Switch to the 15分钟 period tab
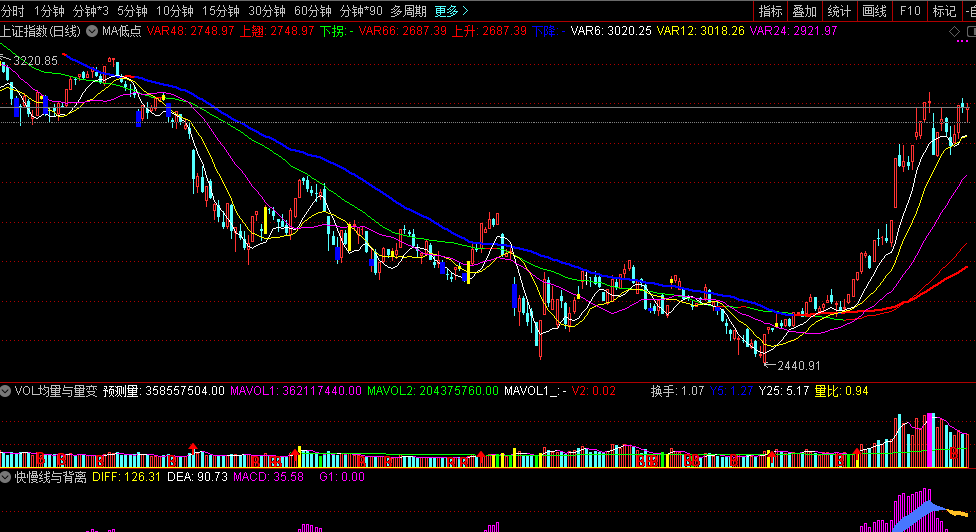Image resolution: width=976 pixels, height=532 pixels. 221,11
